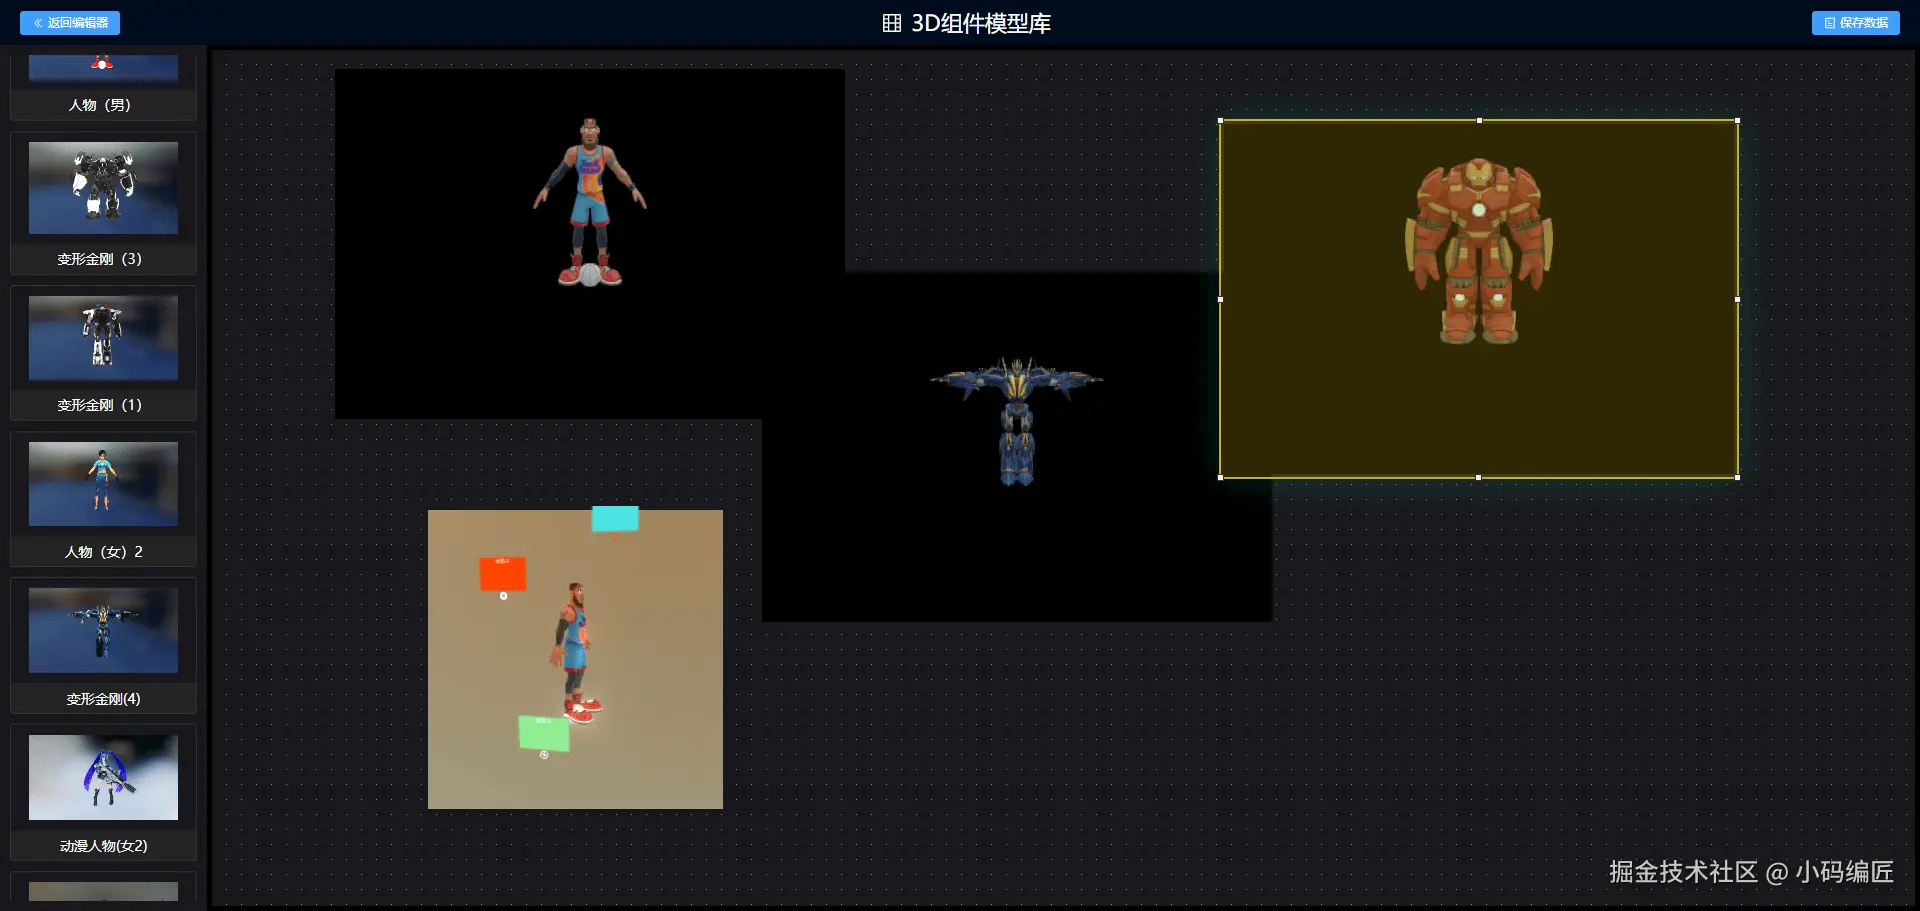
Task: Click the red armored robot in selected panel
Action: coord(1479,251)
